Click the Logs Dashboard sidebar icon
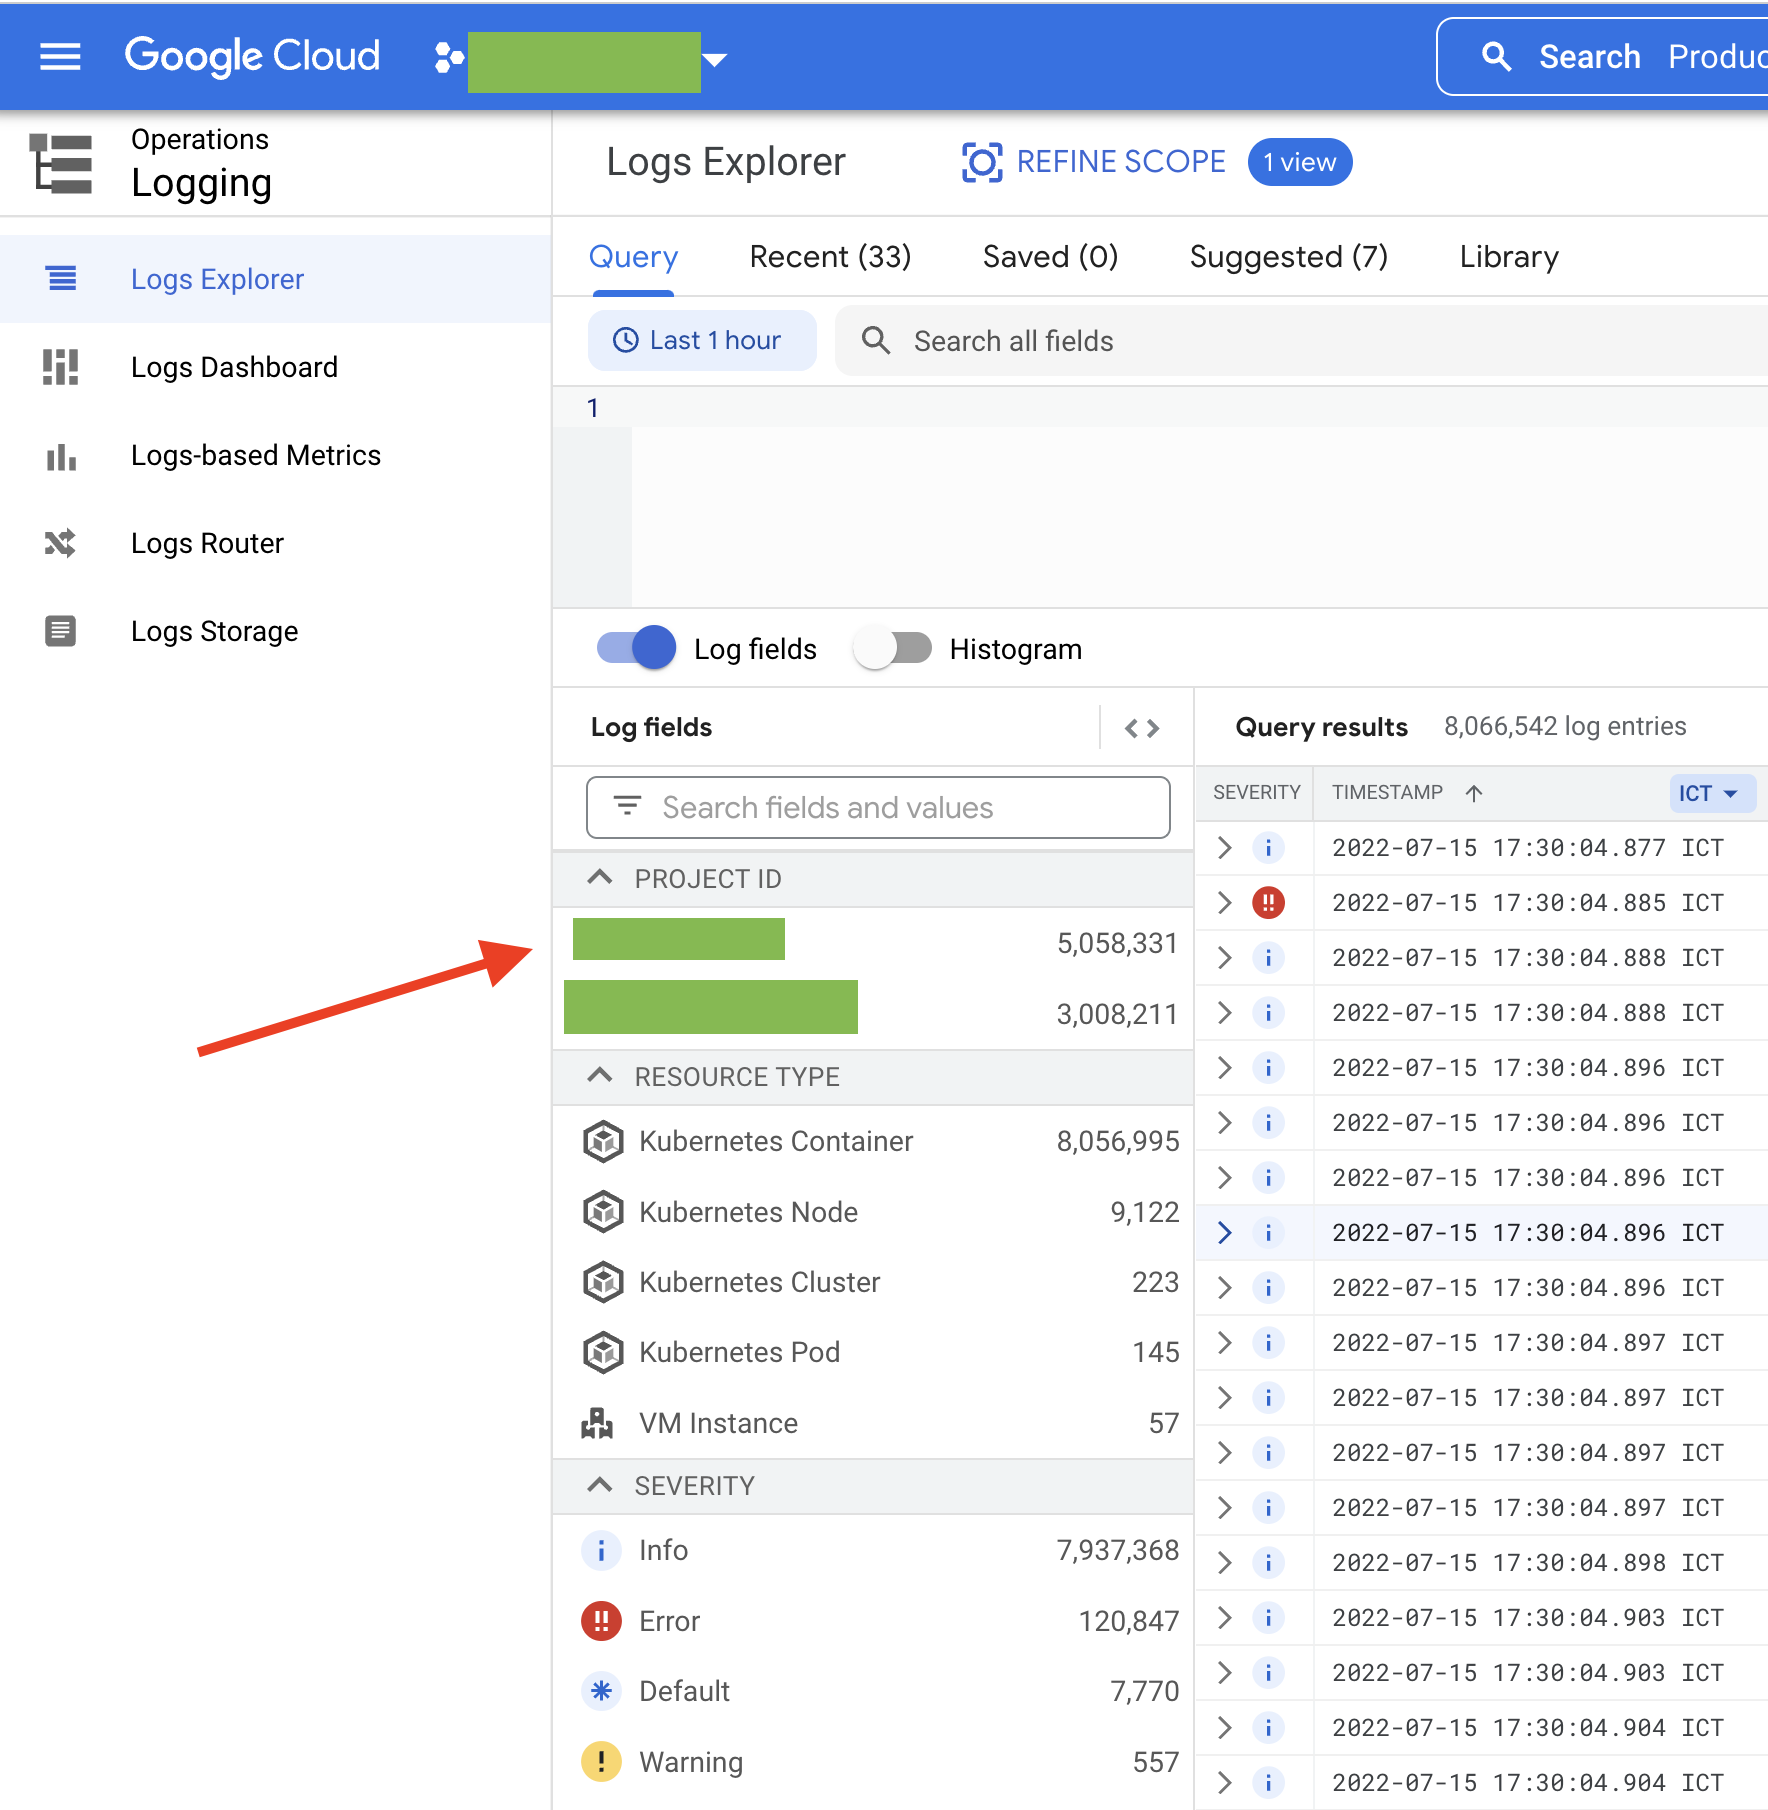This screenshot has height=1810, width=1768. pyautogui.click(x=61, y=367)
